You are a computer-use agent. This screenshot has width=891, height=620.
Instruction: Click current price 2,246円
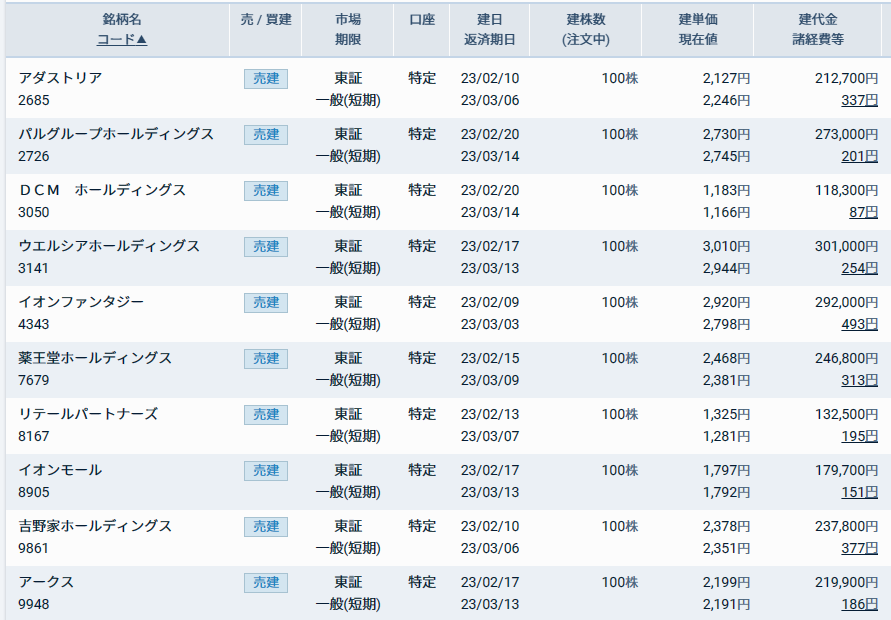coord(726,101)
